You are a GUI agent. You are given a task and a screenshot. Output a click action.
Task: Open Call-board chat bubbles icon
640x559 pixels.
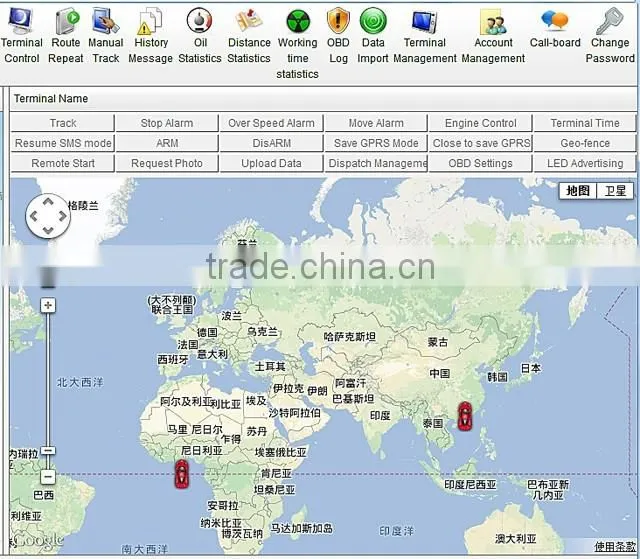click(555, 20)
